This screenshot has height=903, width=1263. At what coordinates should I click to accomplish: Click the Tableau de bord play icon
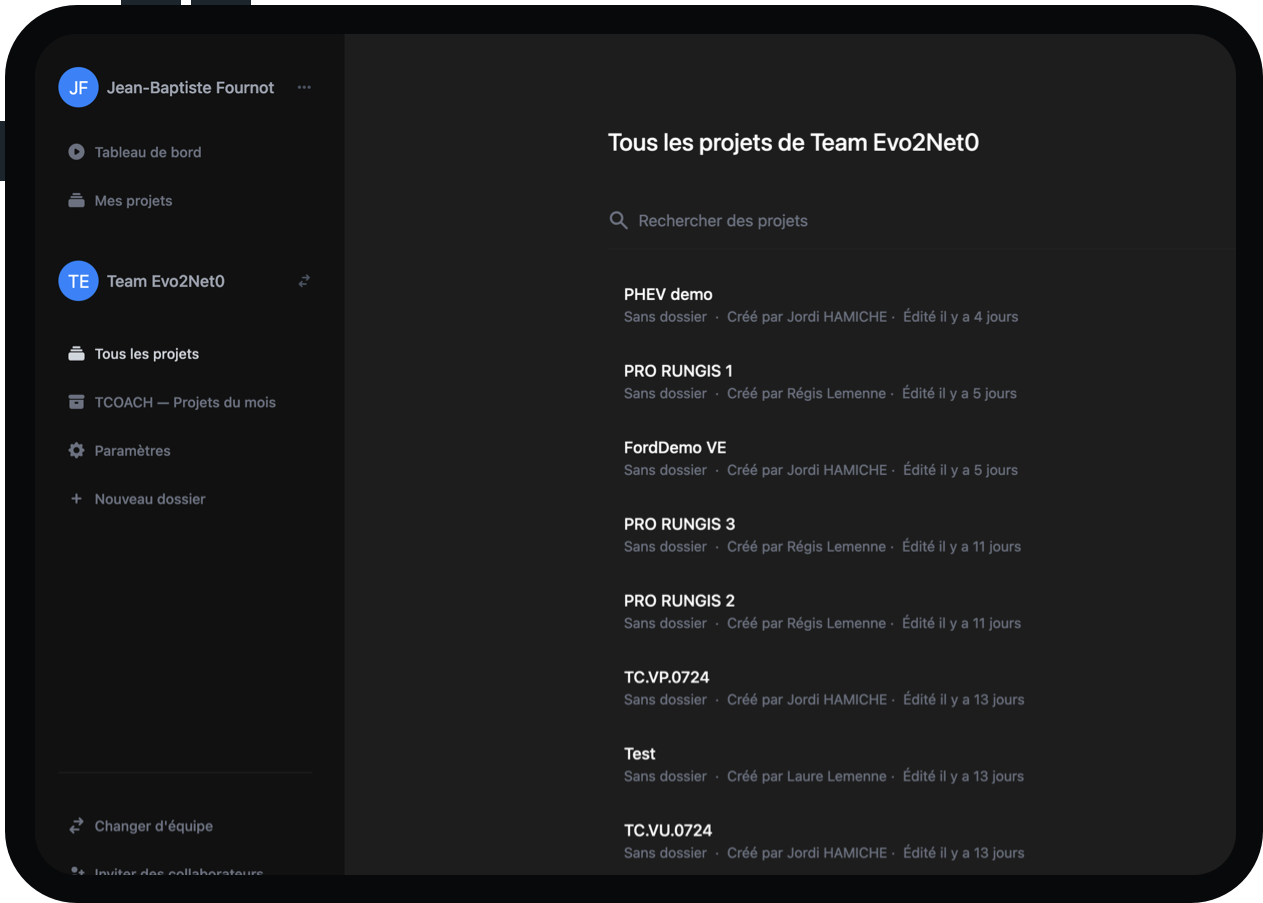click(76, 152)
